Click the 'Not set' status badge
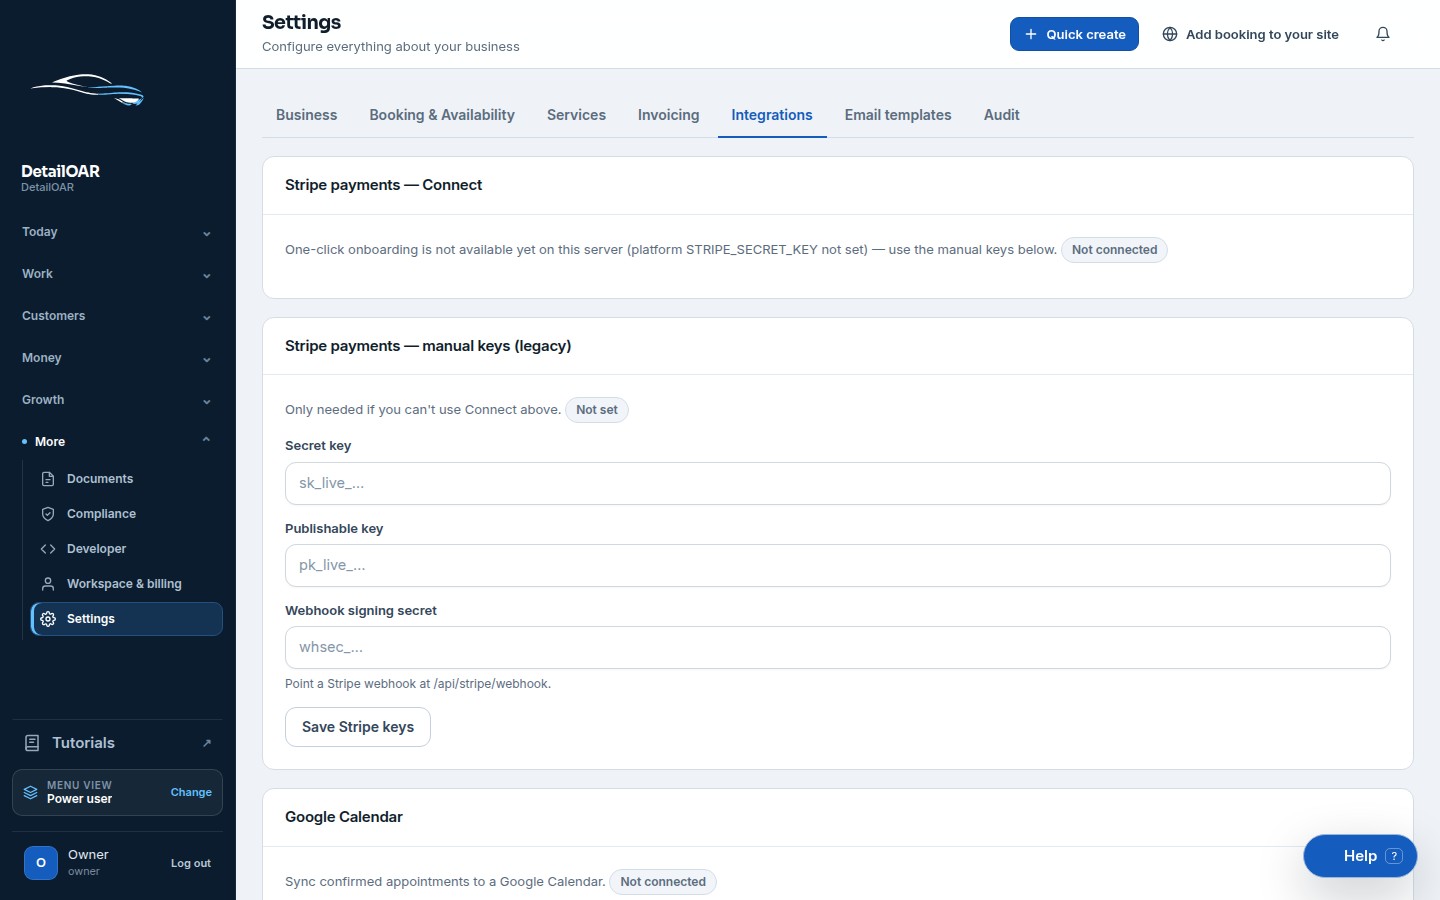This screenshot has width=1440, height=900. [x=597, y=410]
